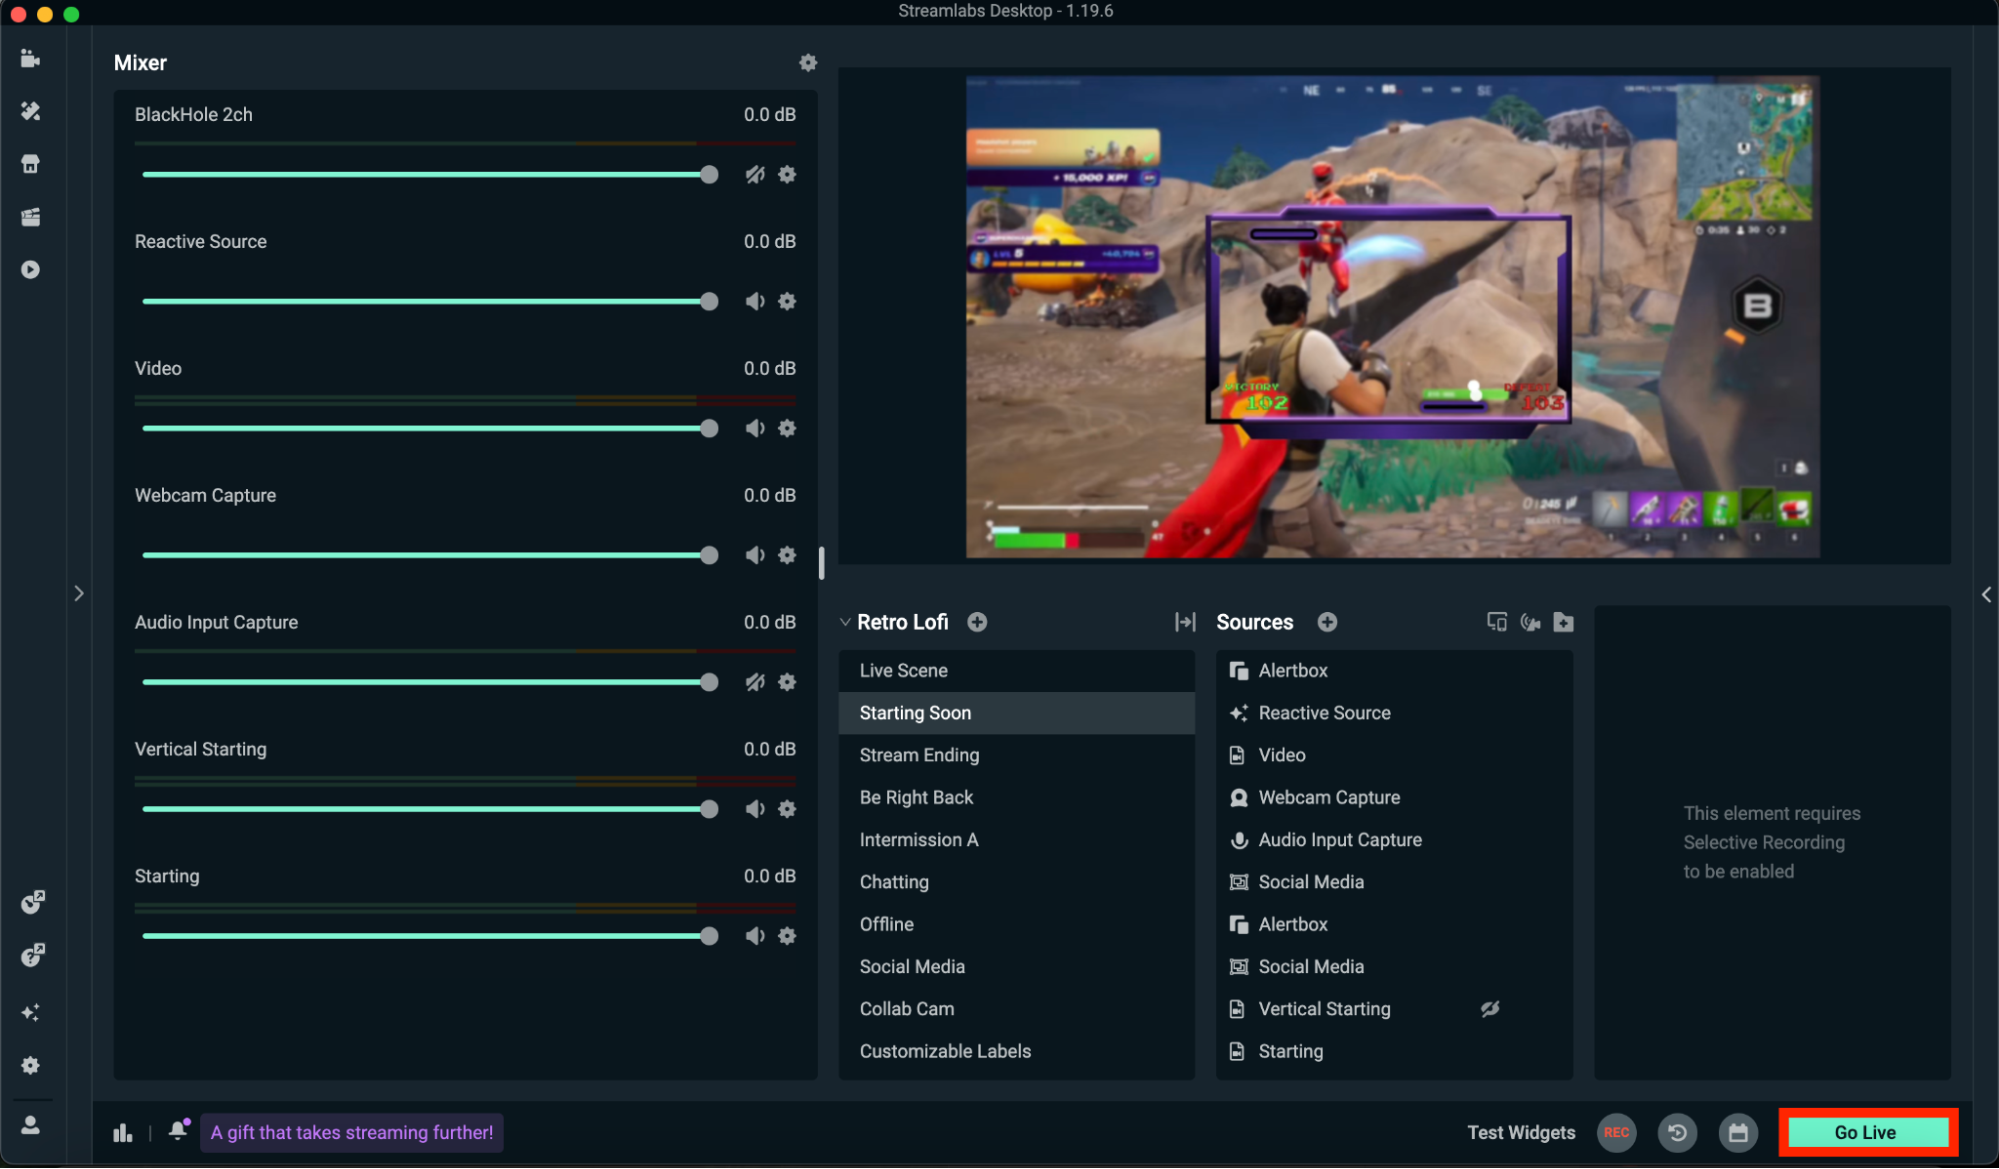Click the Go Live button
The width and height of the screenshot is (1999, 1169).
[x=1865, y=1132]
